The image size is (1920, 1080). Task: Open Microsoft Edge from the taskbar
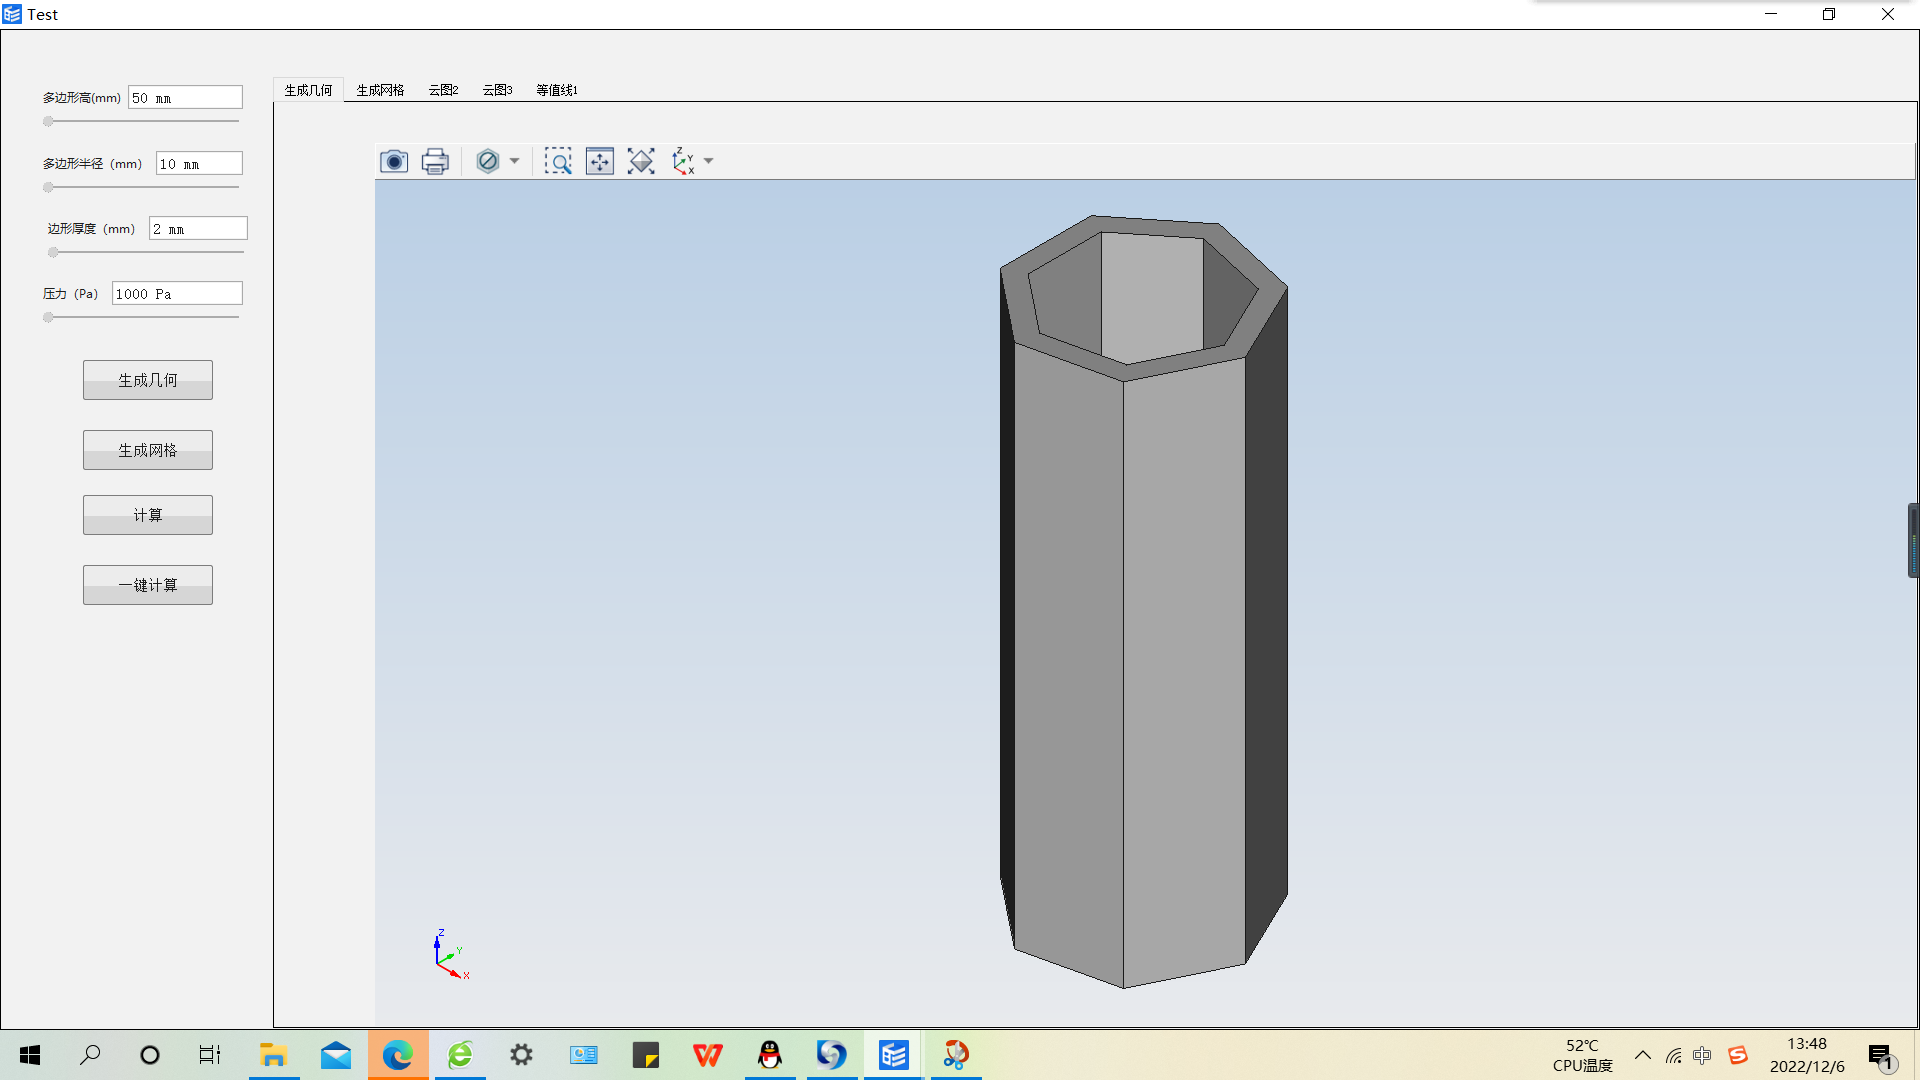tap(398, 1055)
